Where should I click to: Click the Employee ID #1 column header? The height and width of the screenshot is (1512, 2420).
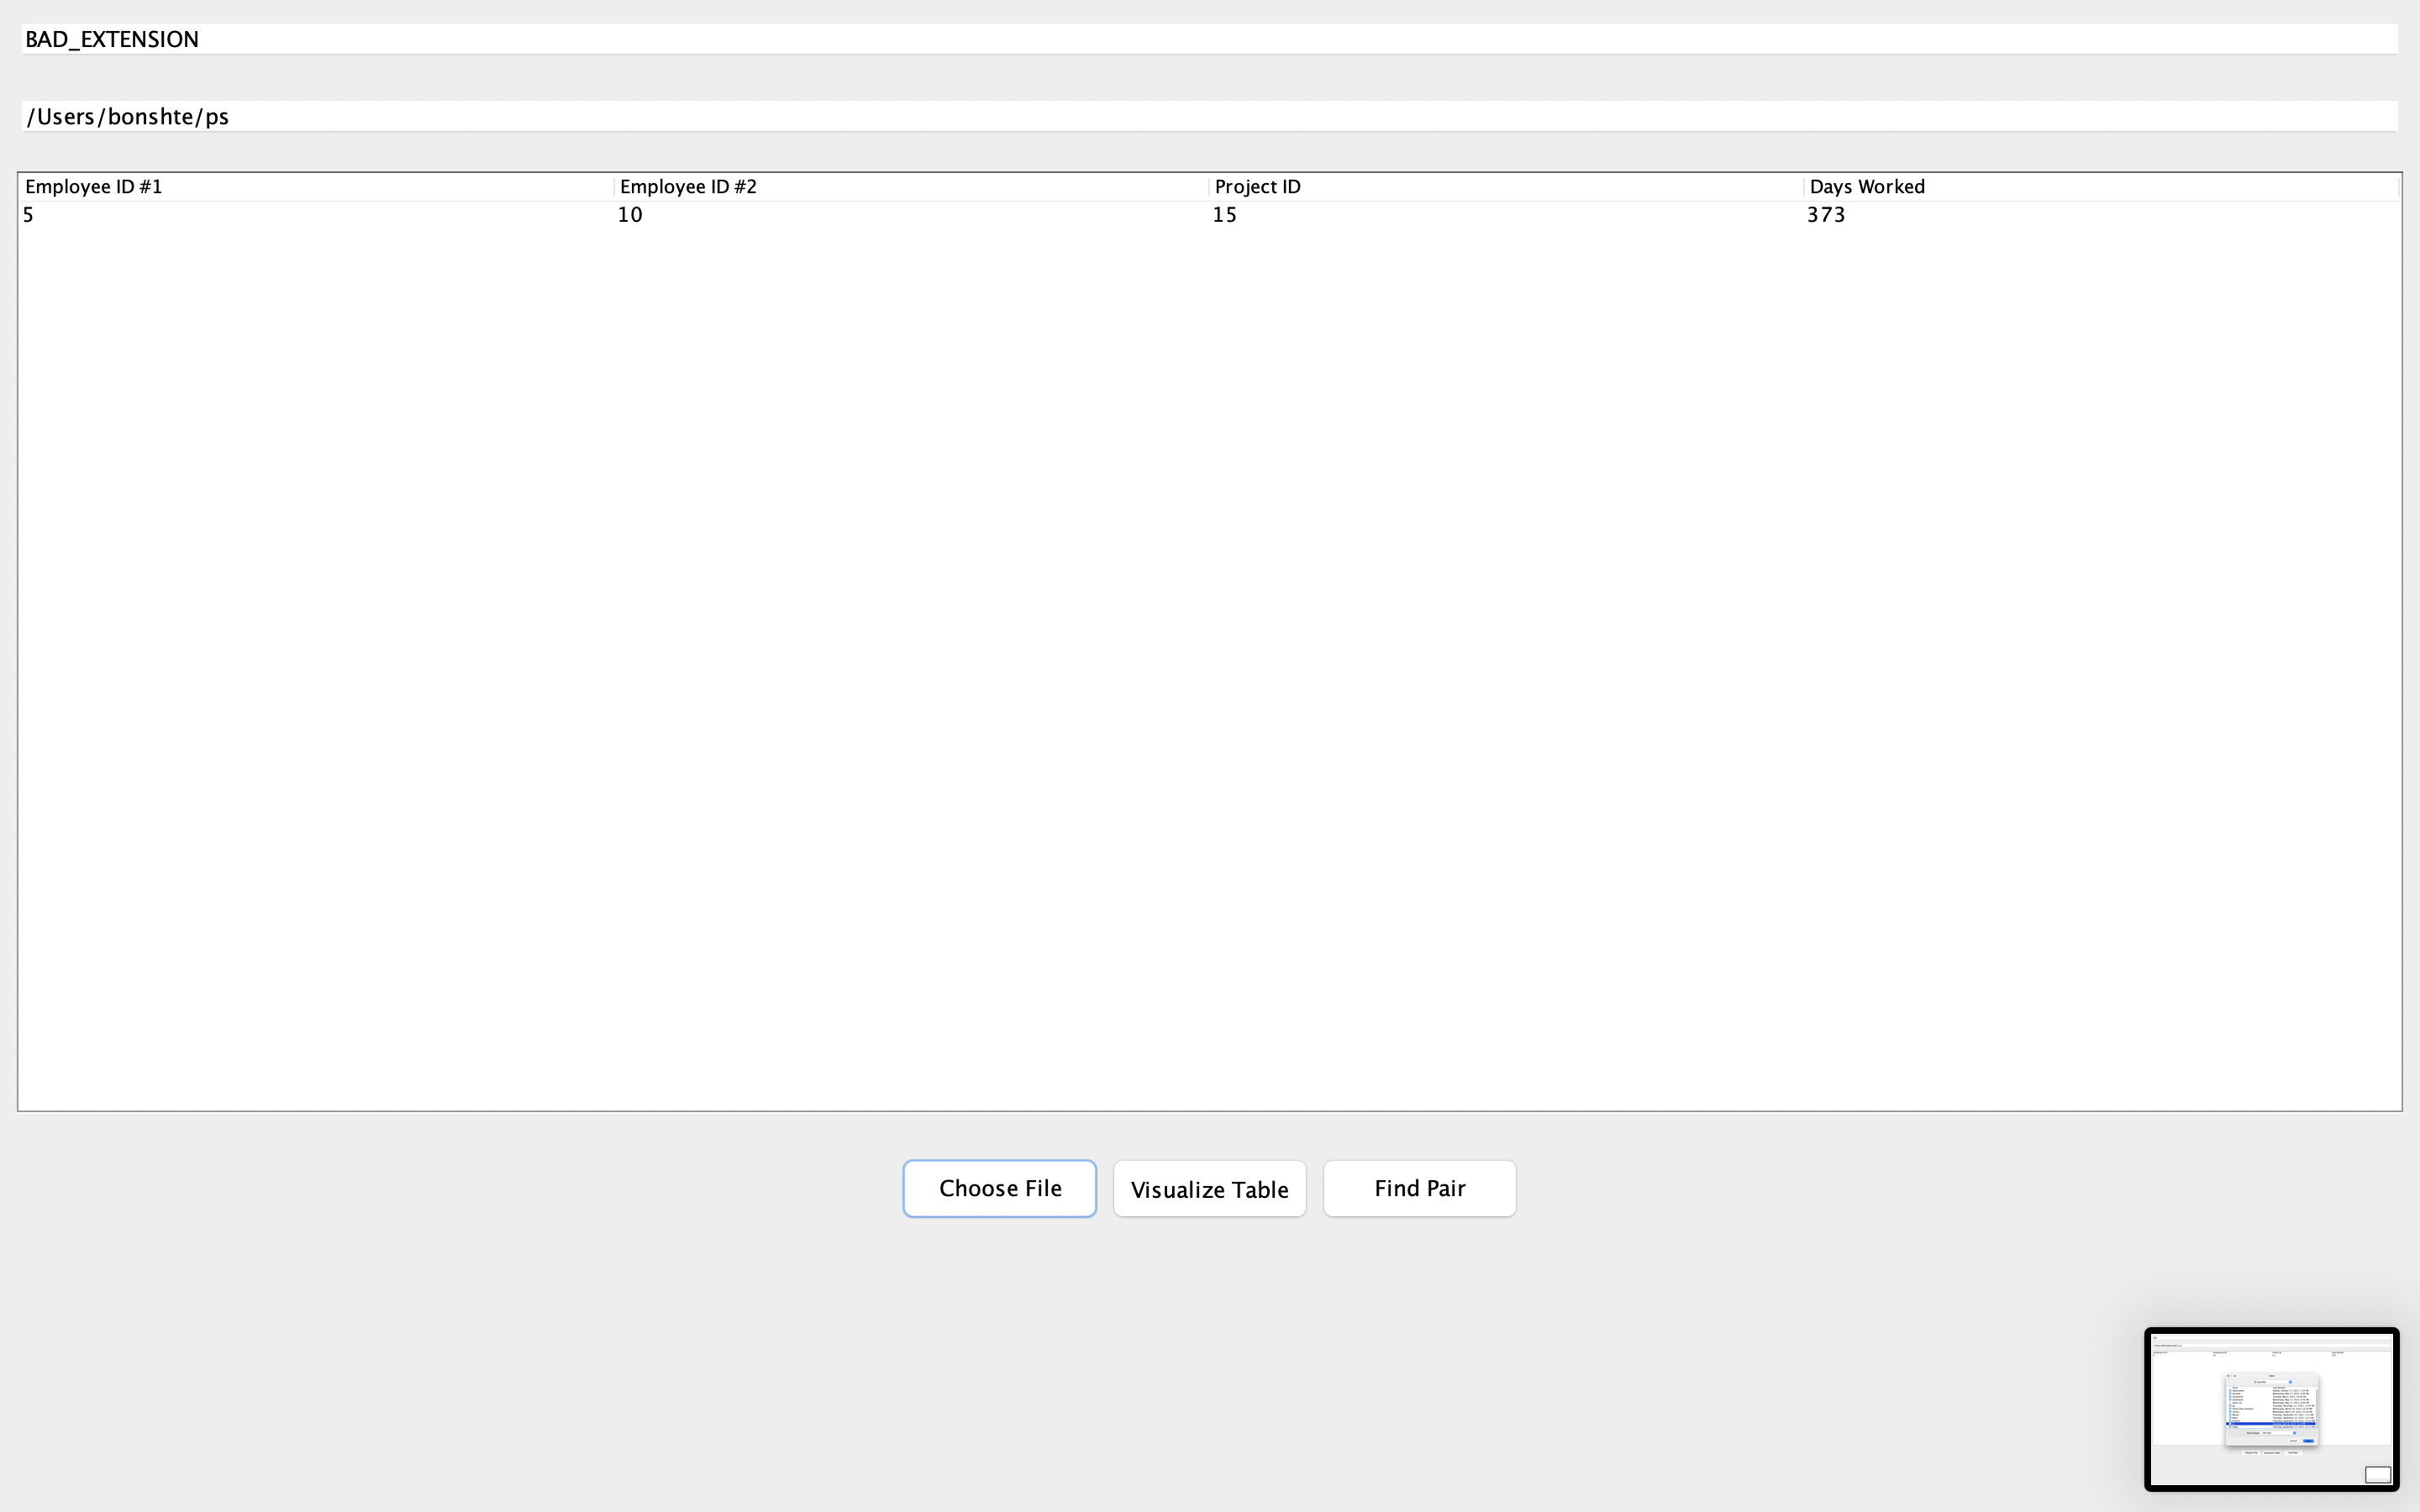pyautogui.click(x=93, y=186)
